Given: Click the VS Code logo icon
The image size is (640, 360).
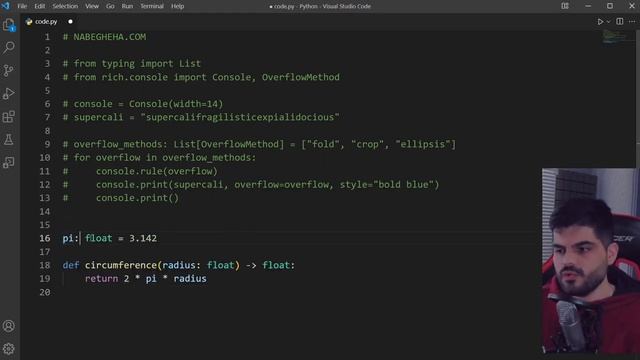Looking at the screenshot, I should pos(5,6).
